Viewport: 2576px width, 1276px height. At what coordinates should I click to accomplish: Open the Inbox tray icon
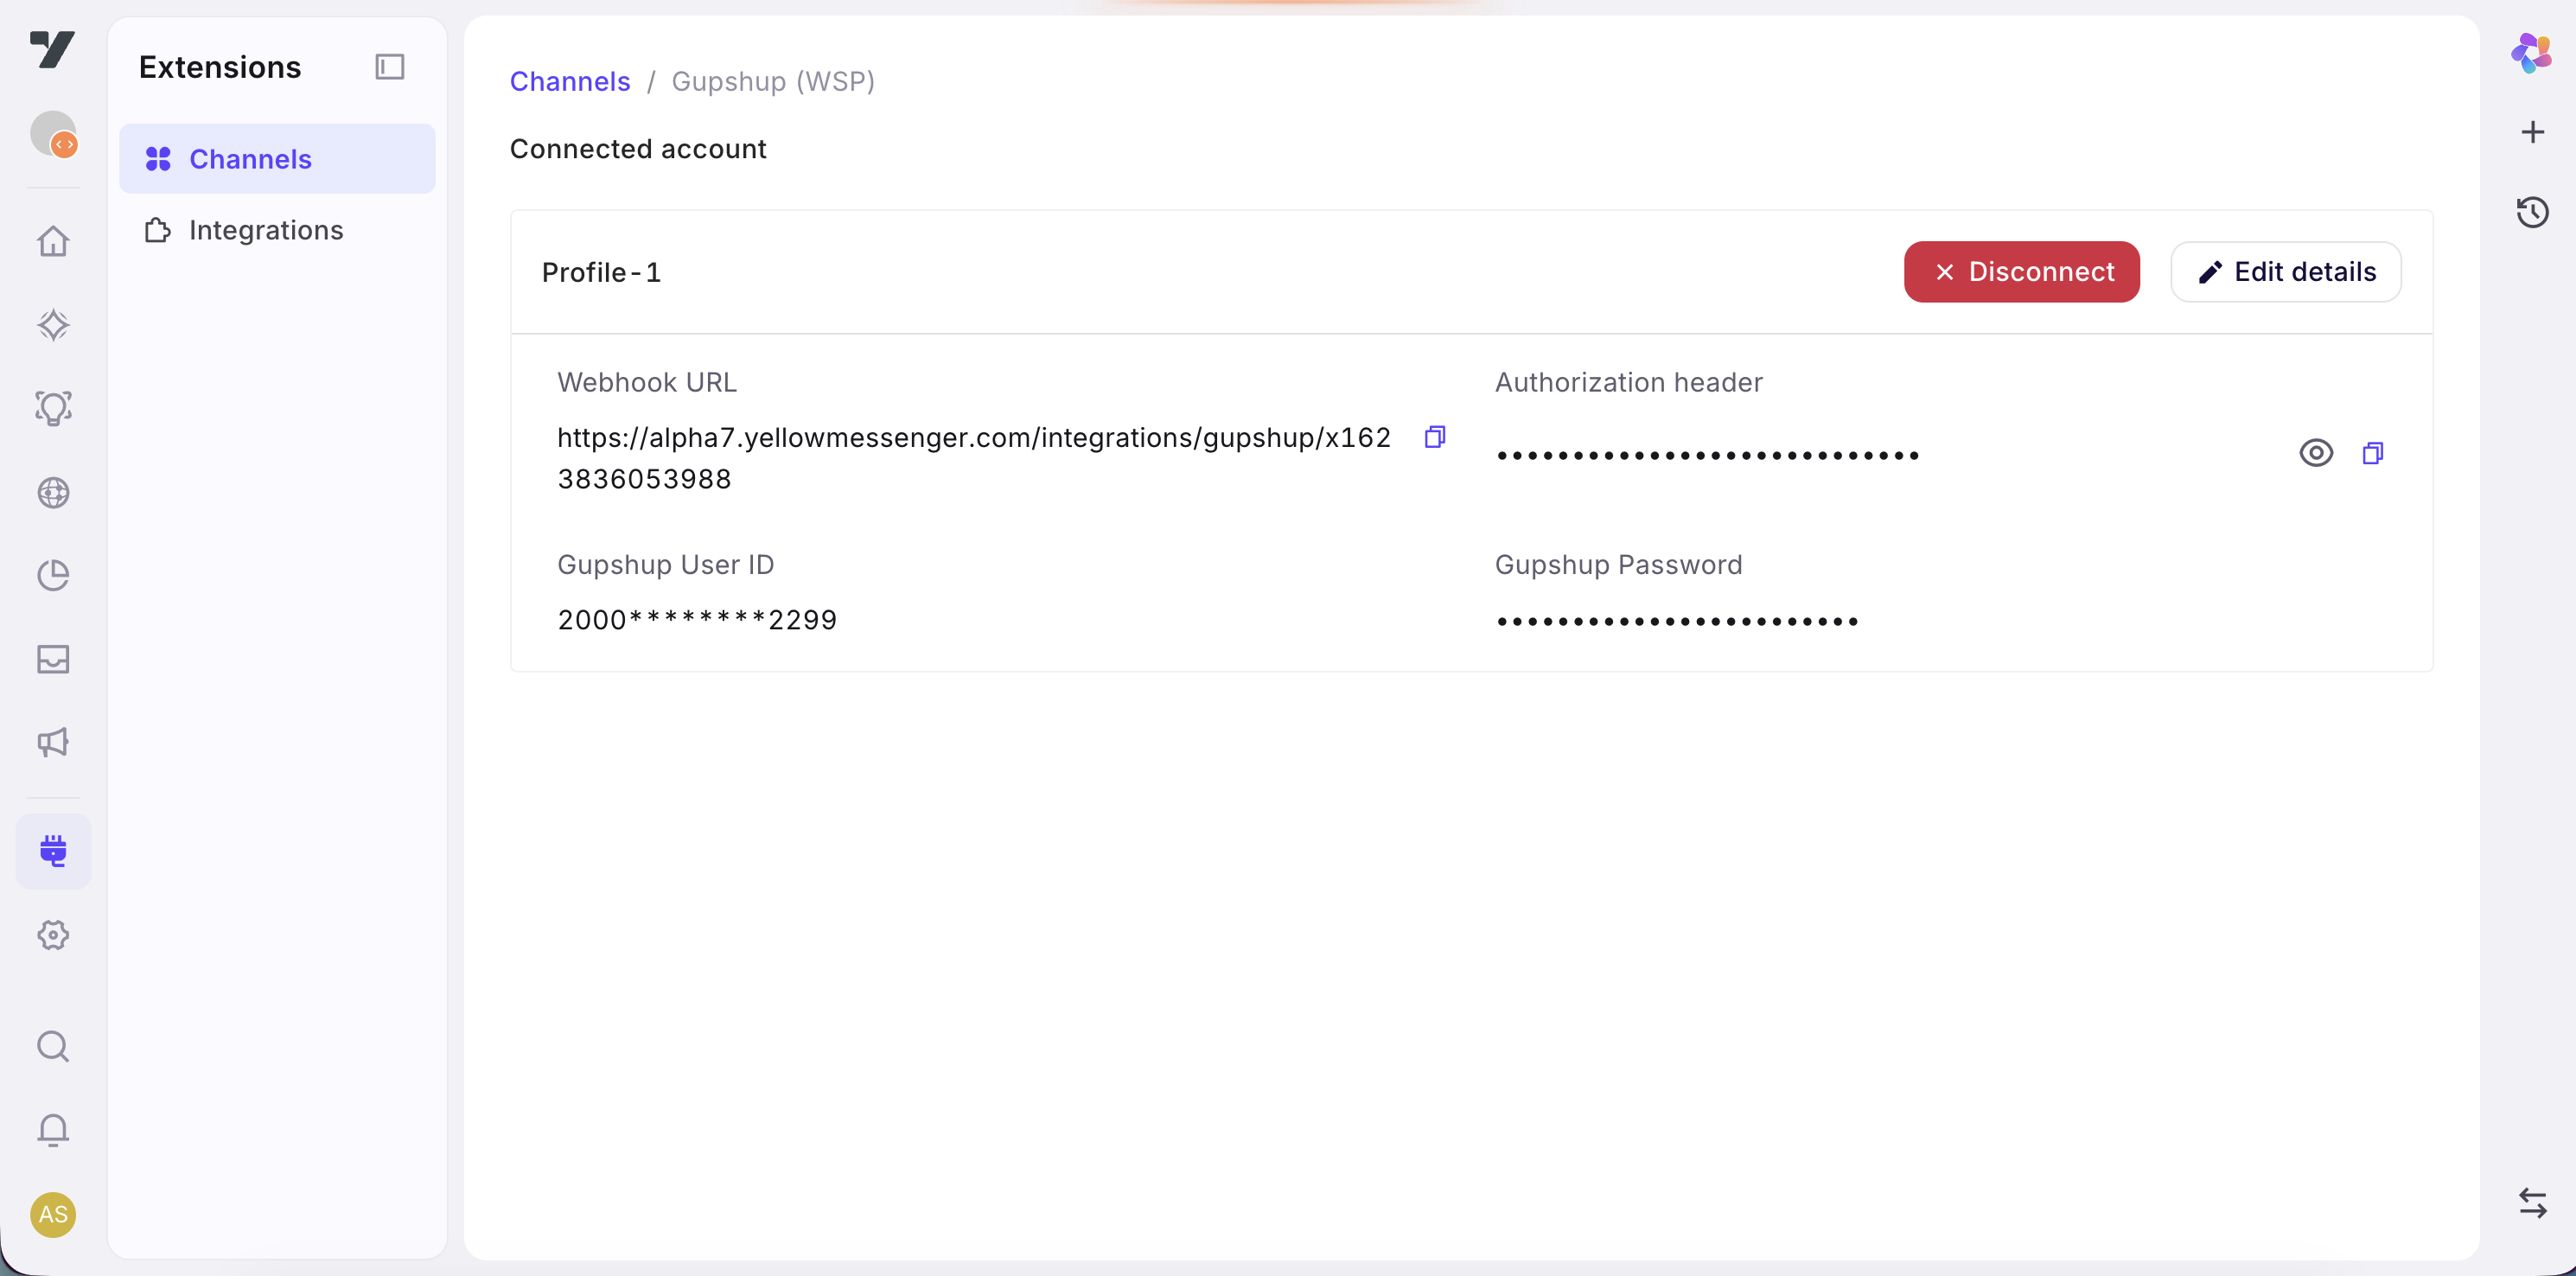(53, 659)
